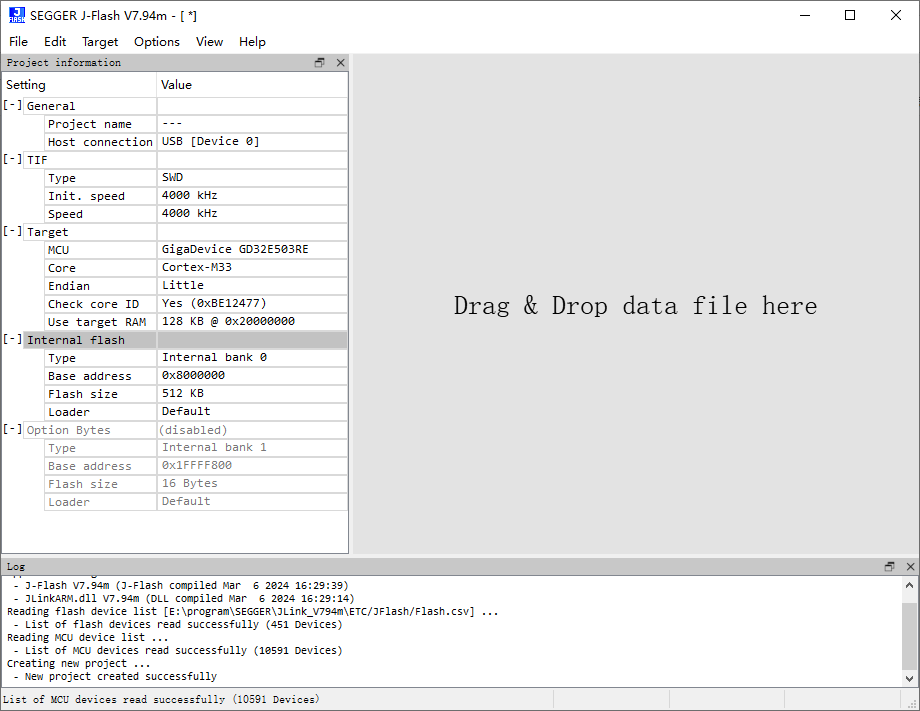Click the Drag & Drop data file area
Screen dimensions: 920x711
[635, 305]
